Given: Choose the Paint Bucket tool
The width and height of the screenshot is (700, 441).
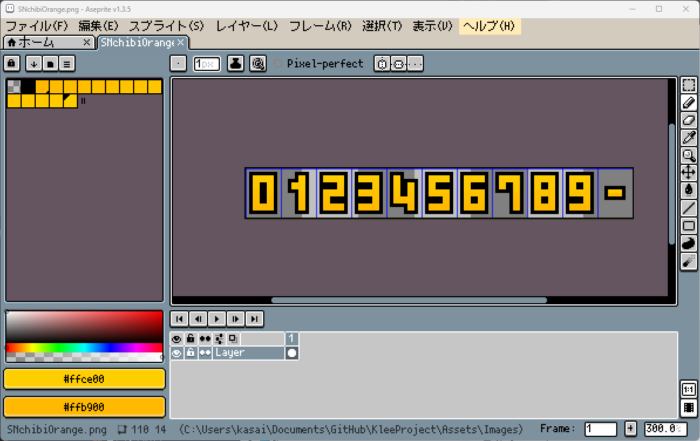Looking at the screenshot, I should coord(688,190).
